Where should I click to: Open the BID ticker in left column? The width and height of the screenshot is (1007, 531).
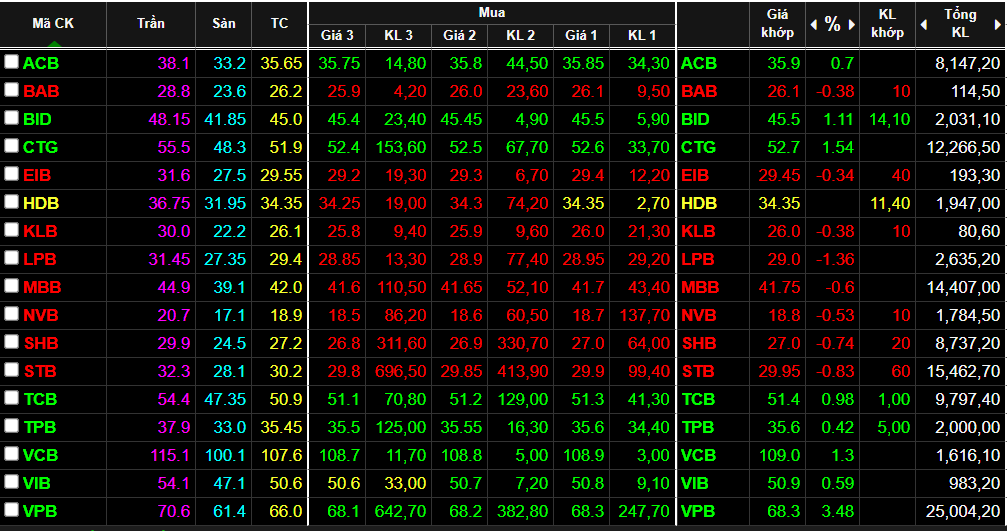(39, 119)
